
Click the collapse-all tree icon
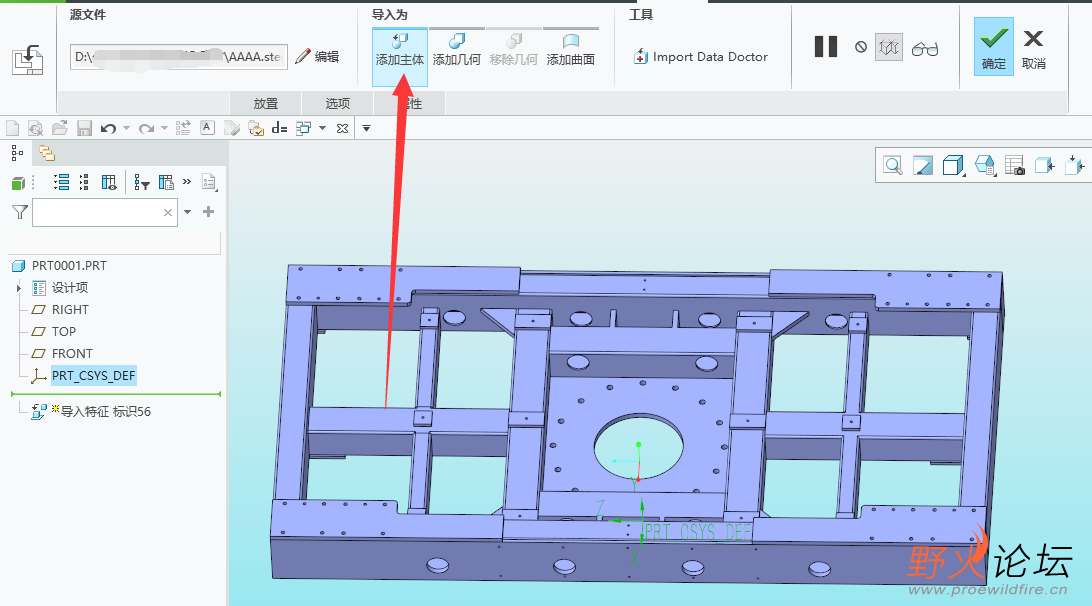(84, 182)
